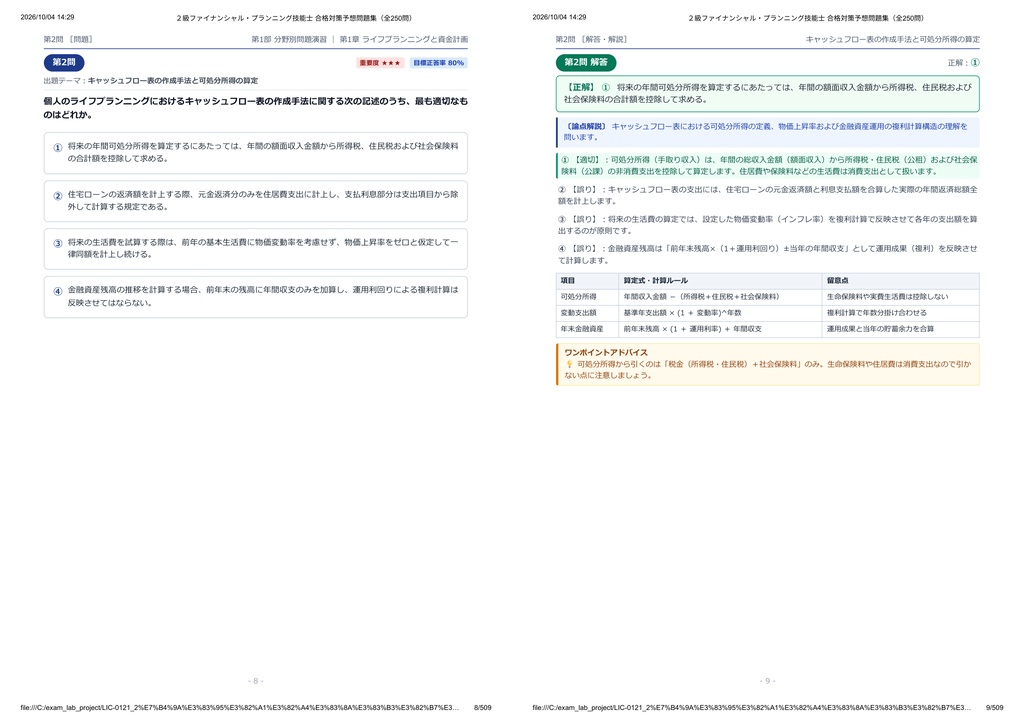Click the green "第2問 解答" badge
The width and height of the screenshot is (1024, 724).
[x=586, y=63]
